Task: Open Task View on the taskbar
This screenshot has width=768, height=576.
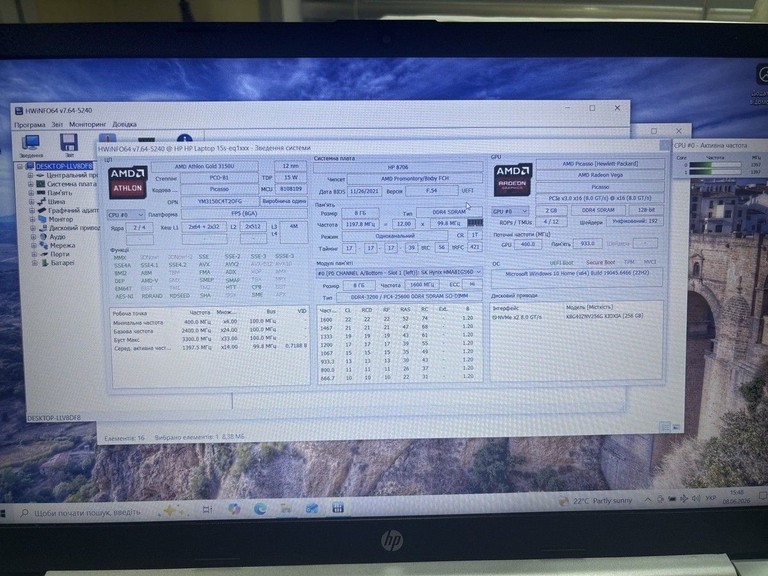Action: pyautogui.click(x=207, y=509)
